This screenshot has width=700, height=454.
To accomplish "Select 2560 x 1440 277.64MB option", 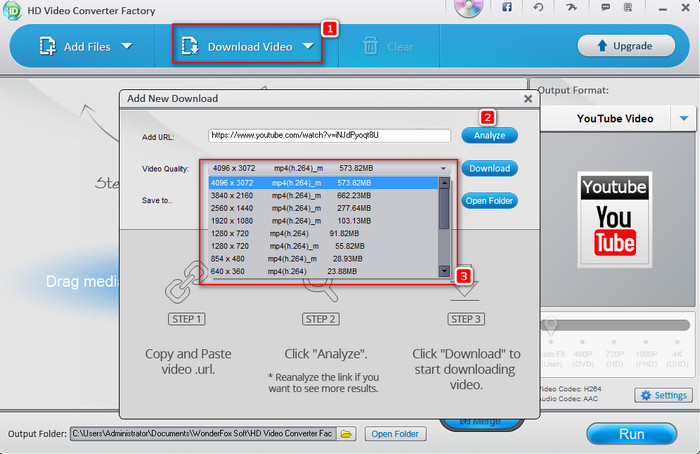I will [x=323, y=208].
